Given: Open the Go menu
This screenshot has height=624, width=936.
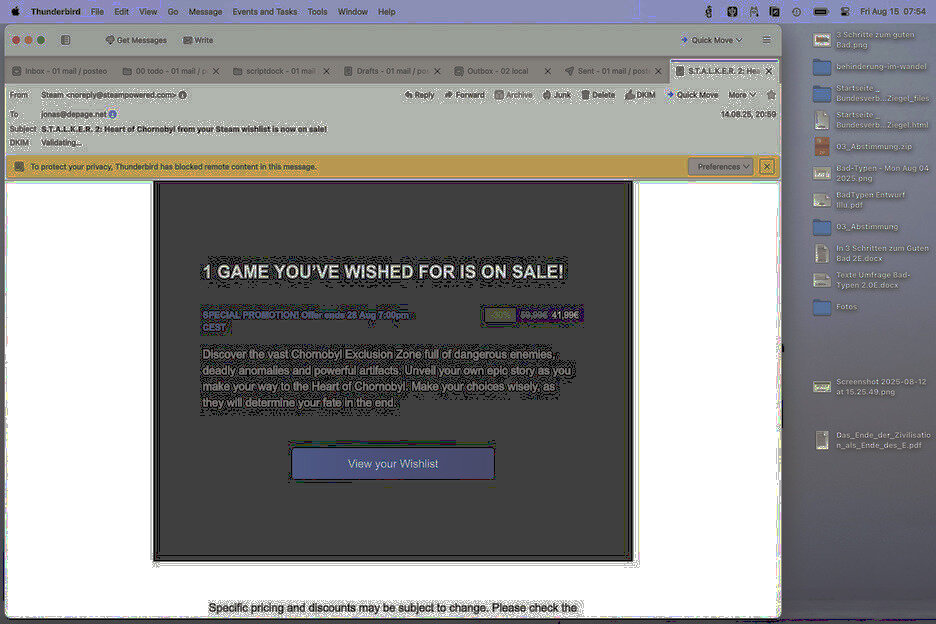Looking at the screenshot, I should pos(173,11).
